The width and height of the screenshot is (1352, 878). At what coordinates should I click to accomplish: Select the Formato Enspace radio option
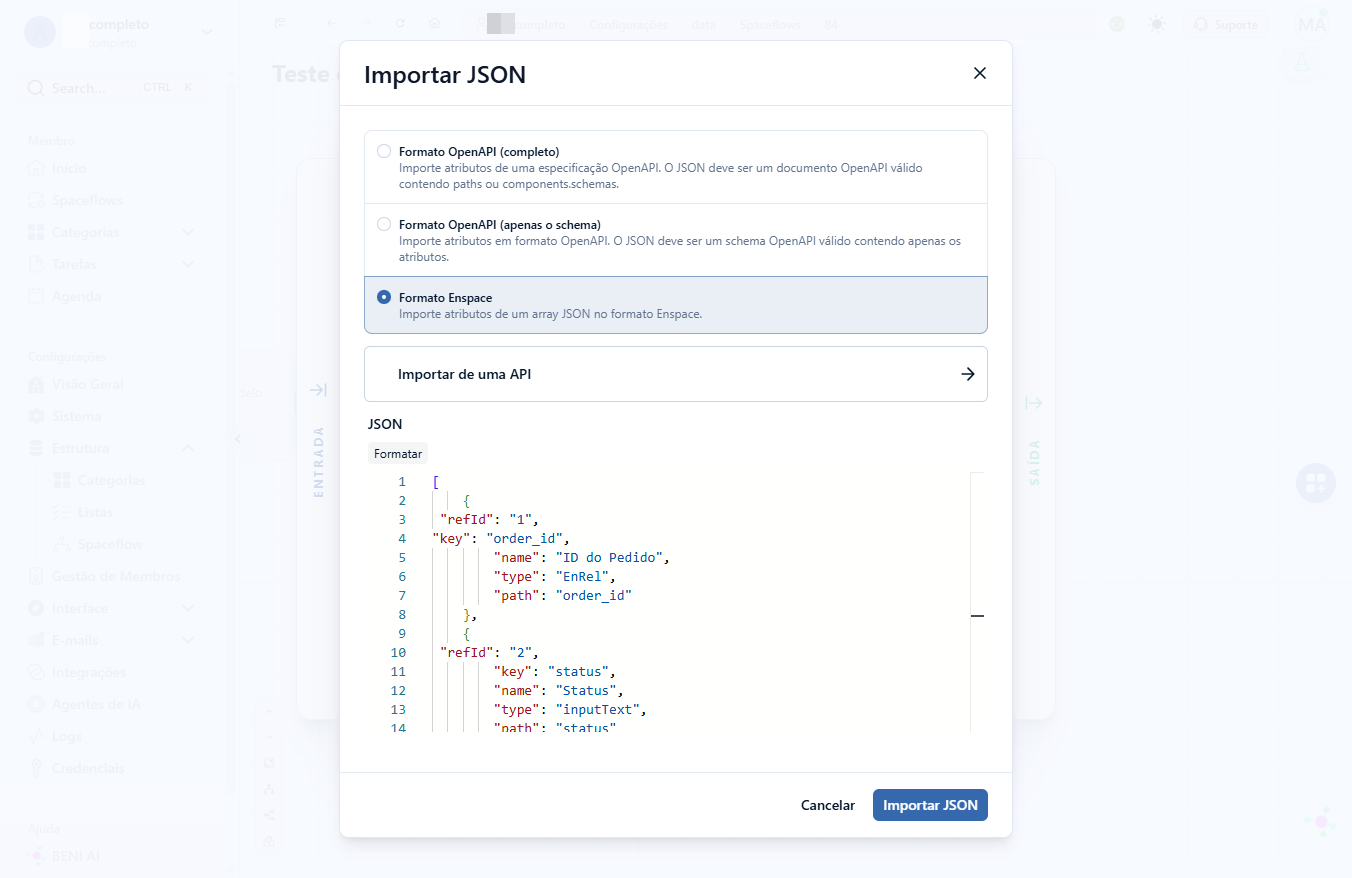tap(384, 297)
